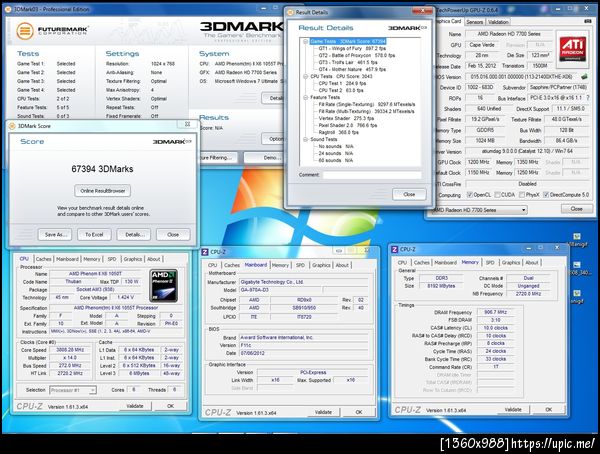
Task: Open CPU tab in the CPU-Z Memory window
Action: [402, 263]
